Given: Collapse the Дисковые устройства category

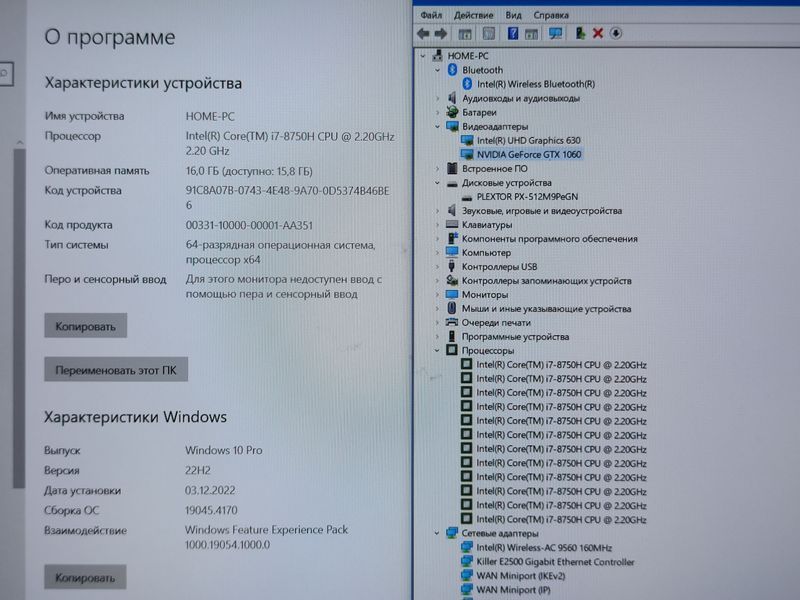Looking at the screenshot, I should pyautogui.click(x=437, y=183).
